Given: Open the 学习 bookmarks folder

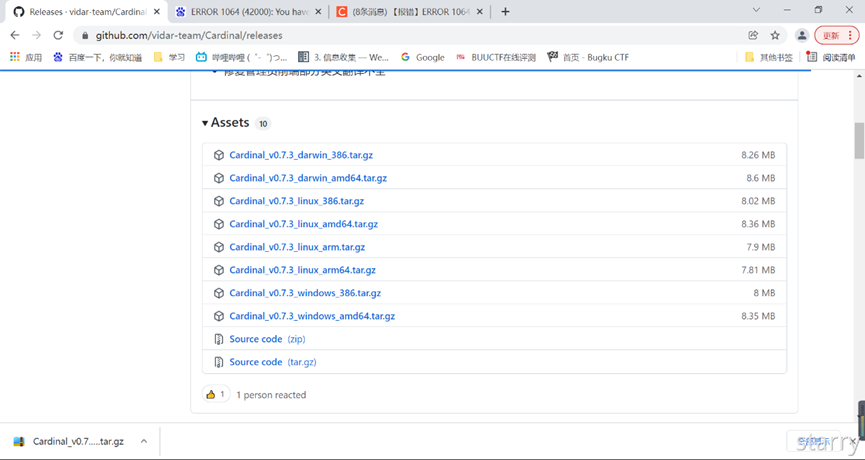Looking at the screenshot, I should 169,57.
